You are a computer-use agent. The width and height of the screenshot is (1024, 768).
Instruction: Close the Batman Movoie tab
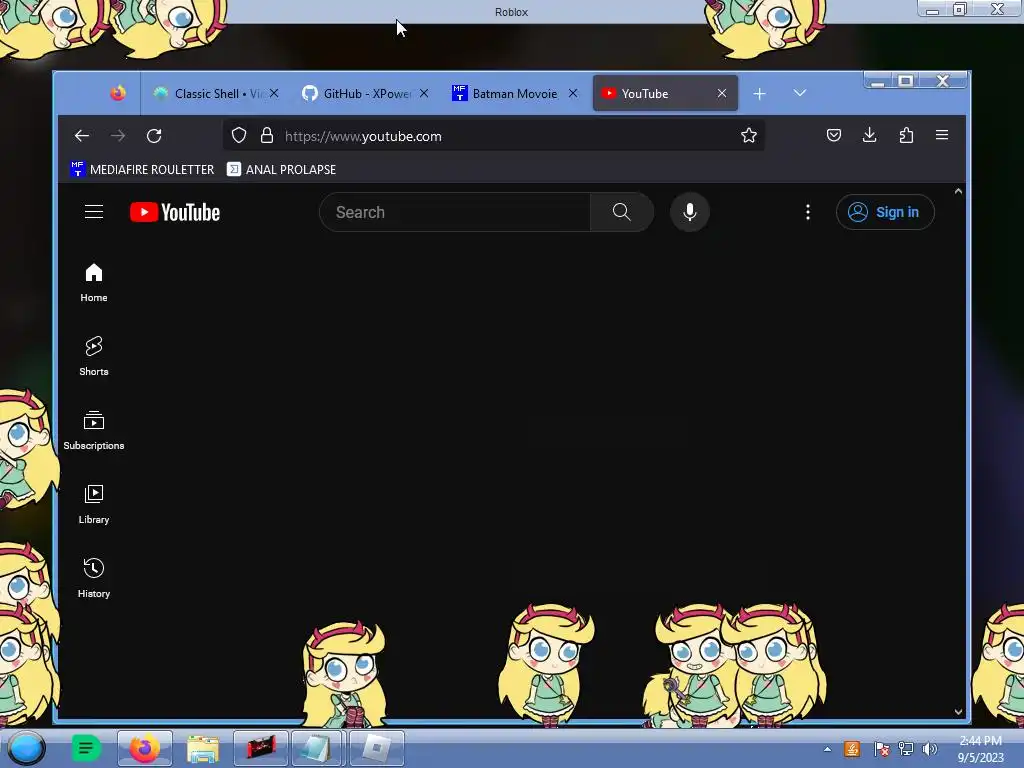point(573,93)
